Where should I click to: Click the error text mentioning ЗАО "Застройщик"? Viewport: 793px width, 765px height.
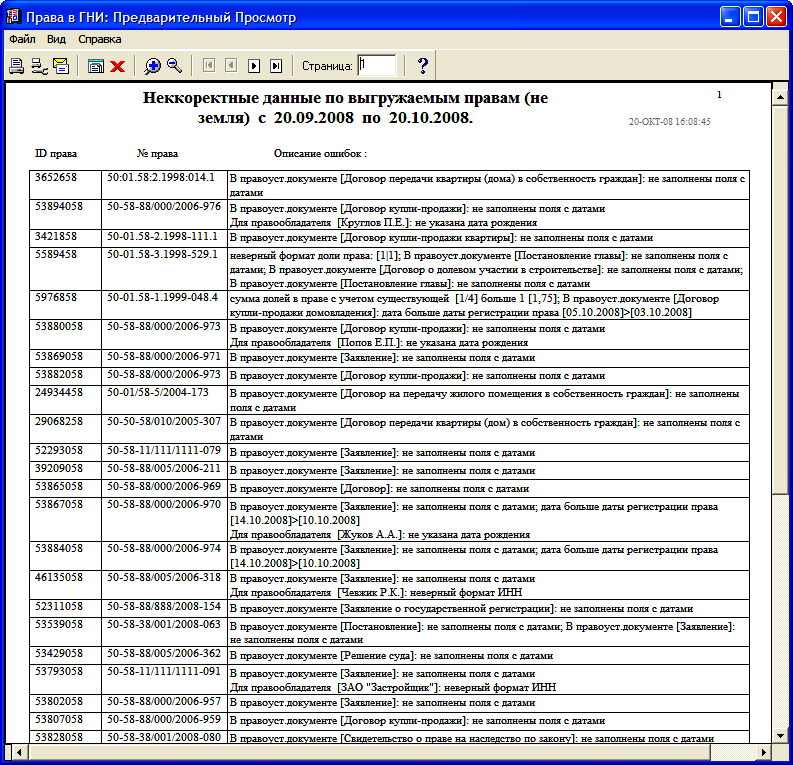click(393, 687)
